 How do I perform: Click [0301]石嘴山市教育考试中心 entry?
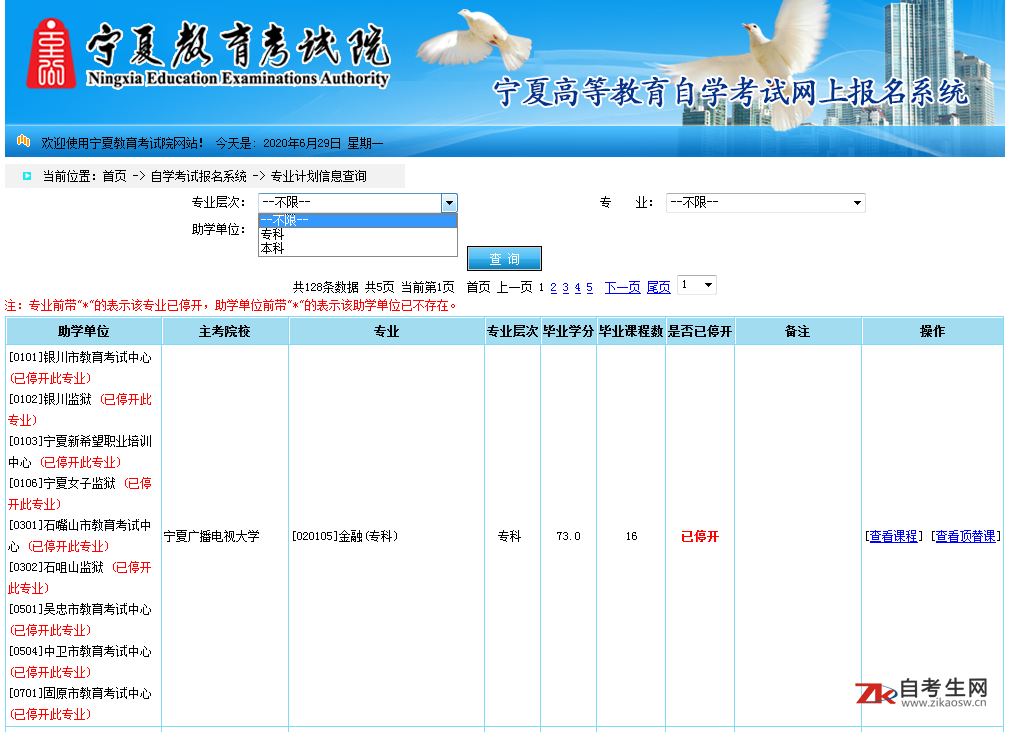[80, 535]
